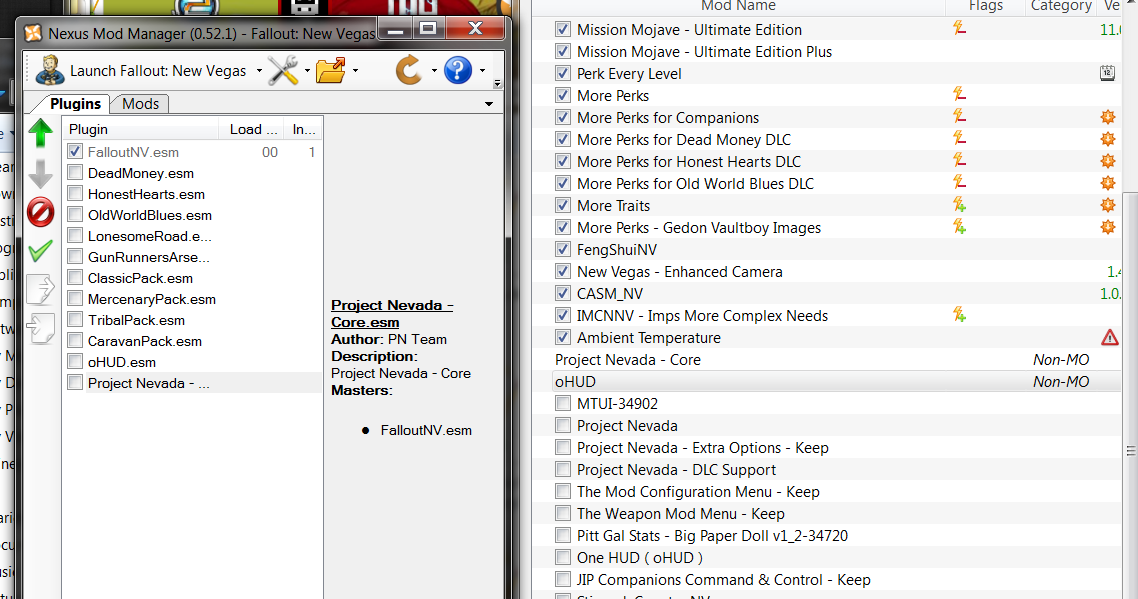Click the conflict flag icon on More Perks row
Screen dimensions: 1138x599
click(959, 95)
